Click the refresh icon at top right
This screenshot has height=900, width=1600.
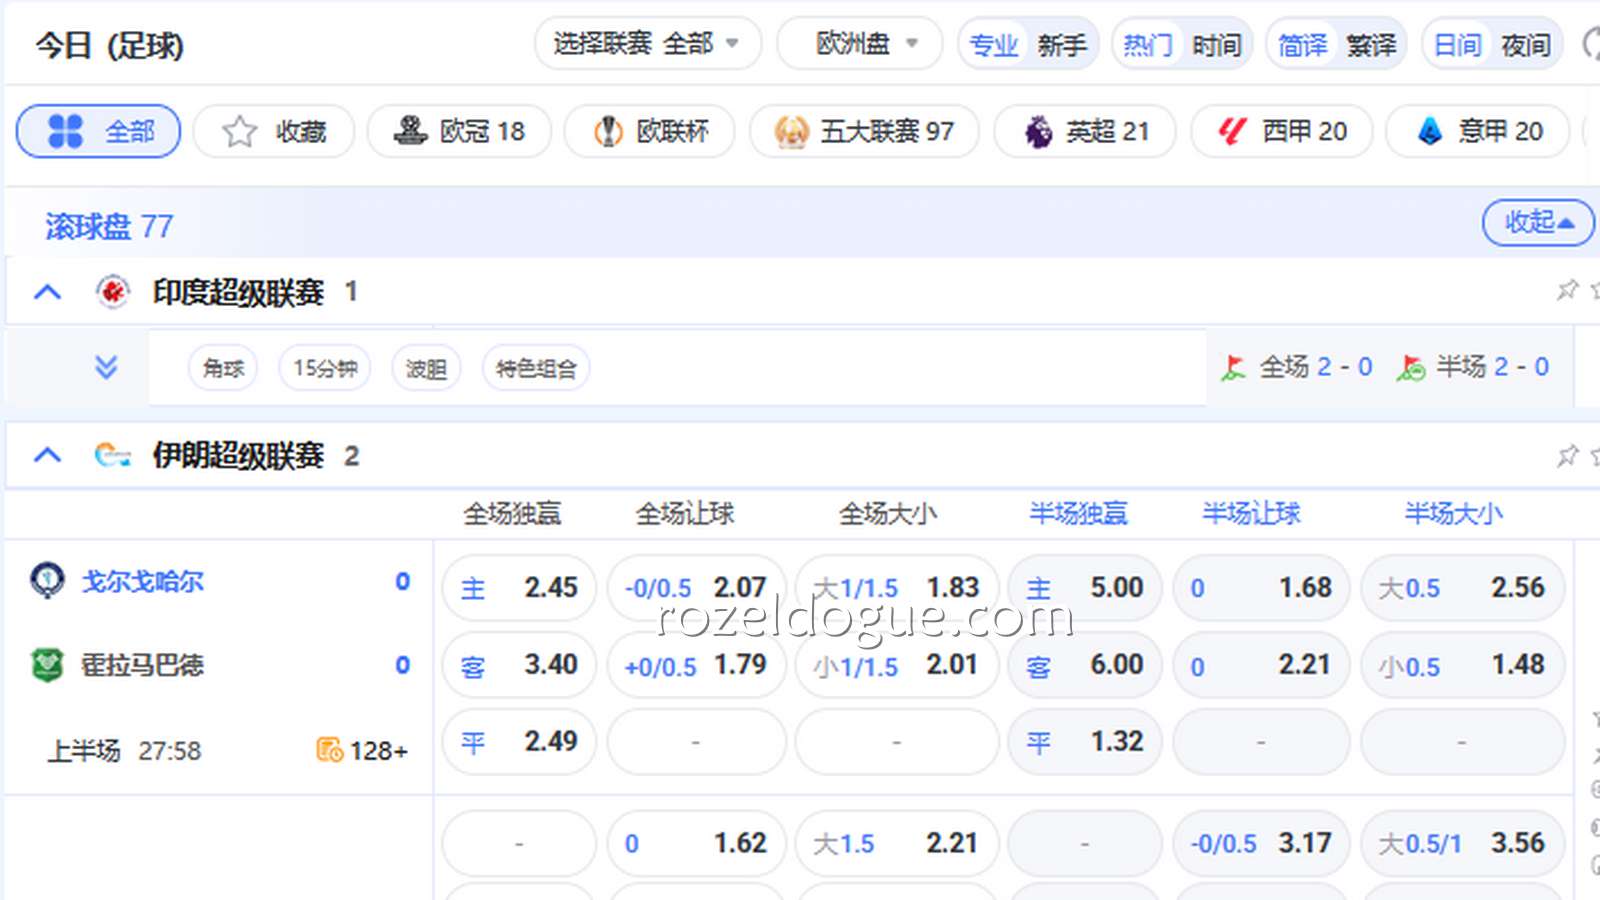pos(1591,44)
